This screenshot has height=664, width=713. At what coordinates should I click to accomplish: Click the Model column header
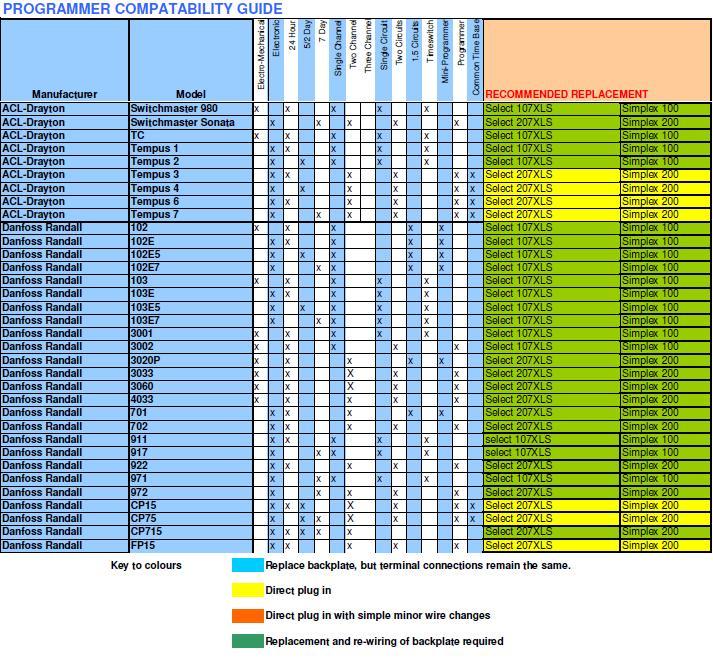click(x=189, y=94)
